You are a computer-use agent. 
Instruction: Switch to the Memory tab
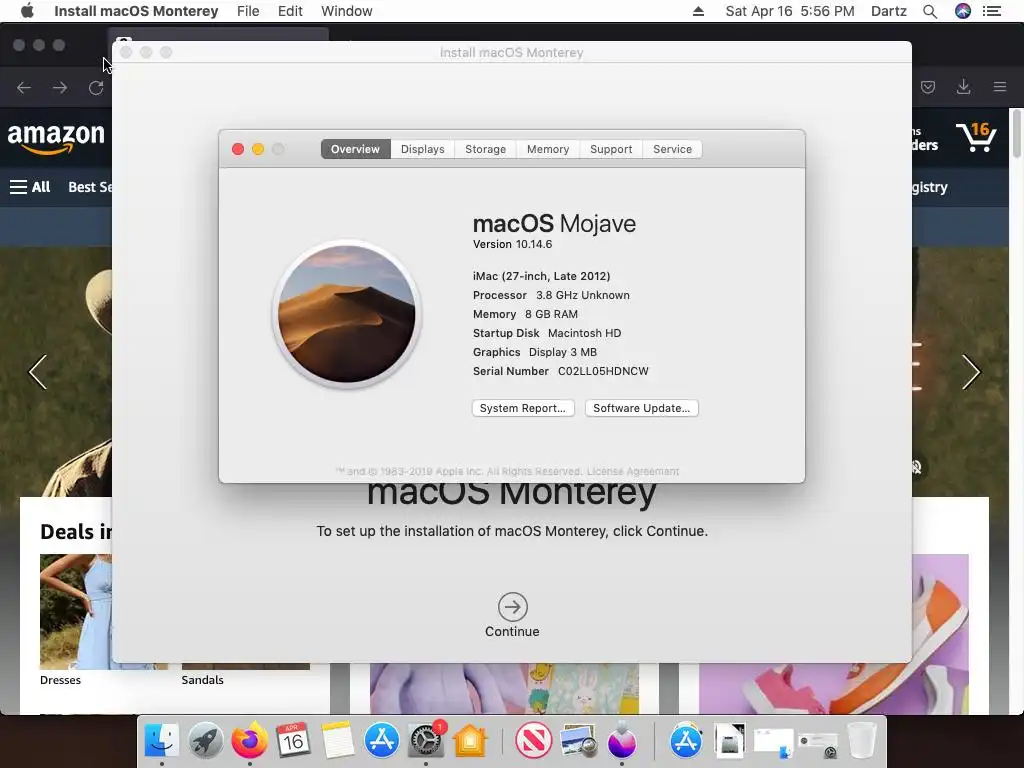tap(548, 149)
